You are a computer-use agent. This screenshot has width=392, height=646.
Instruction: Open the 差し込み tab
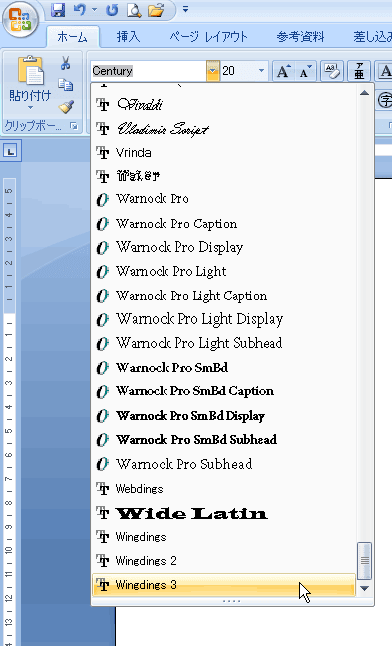coord(372,37)
